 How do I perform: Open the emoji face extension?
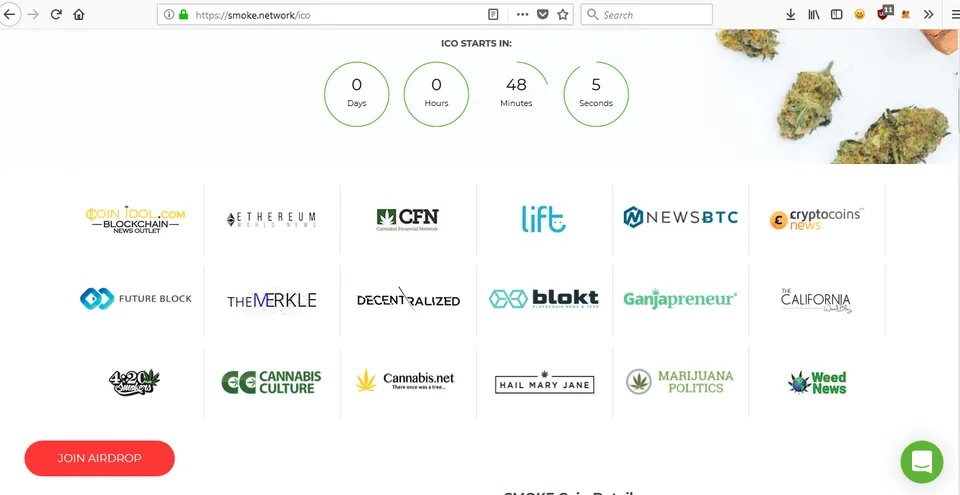click(x=860, y=15)
